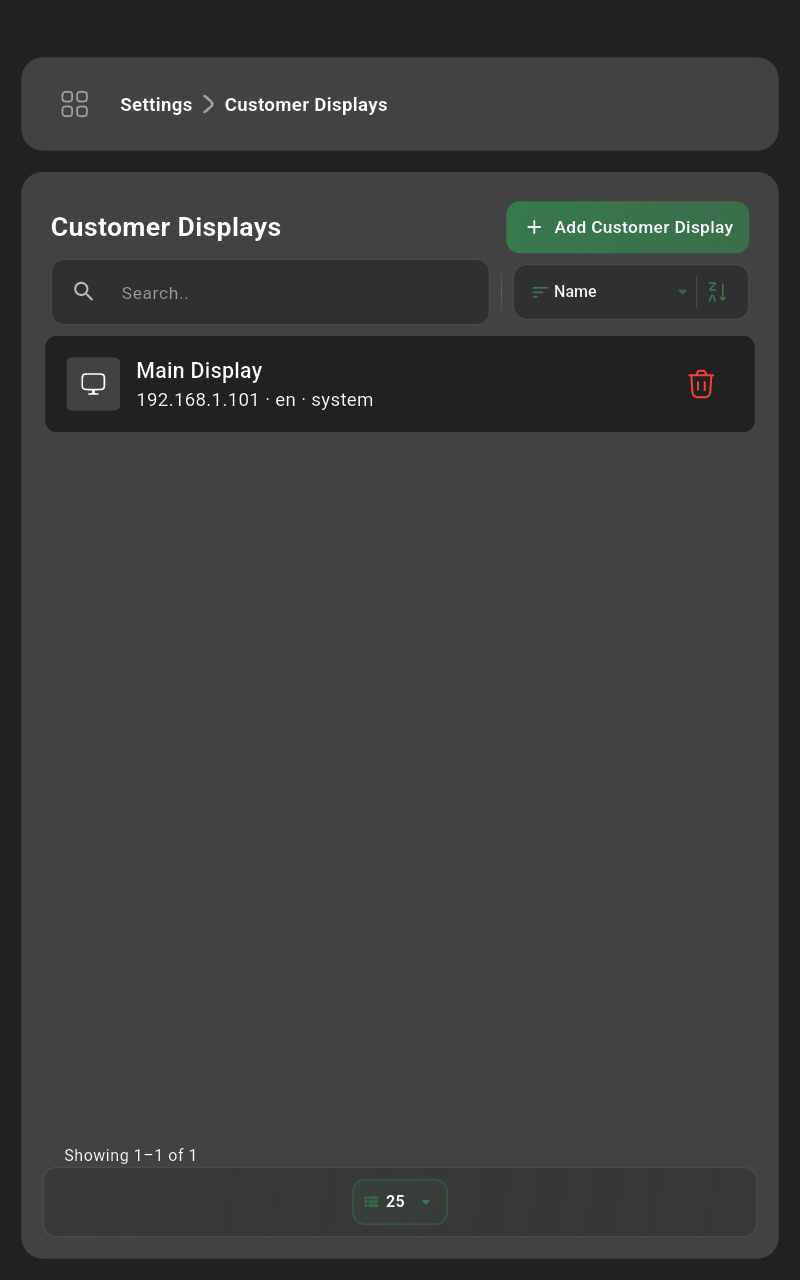800x1280 pixels.
Task: Click the Showing 1–1 of 1 label
Action: pyautogui.click(x=131, y=1155)
